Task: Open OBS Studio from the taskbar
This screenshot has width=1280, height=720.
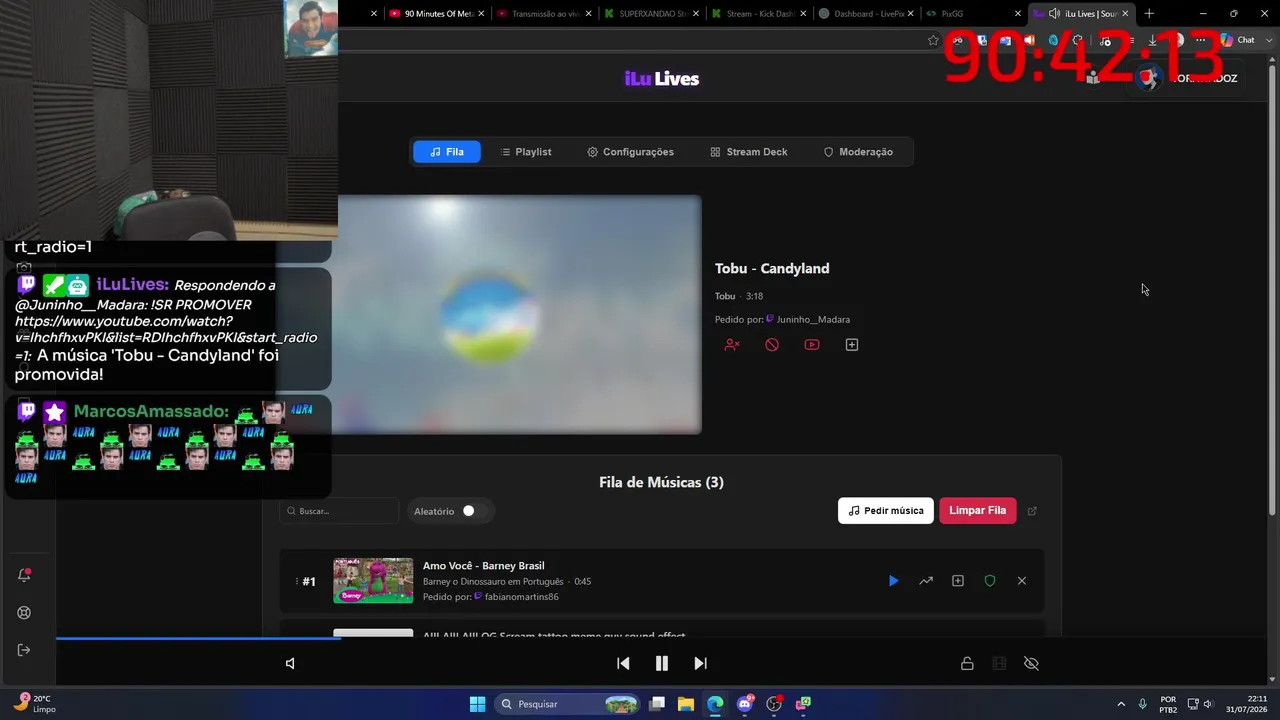Action: [x=773, y=704]
